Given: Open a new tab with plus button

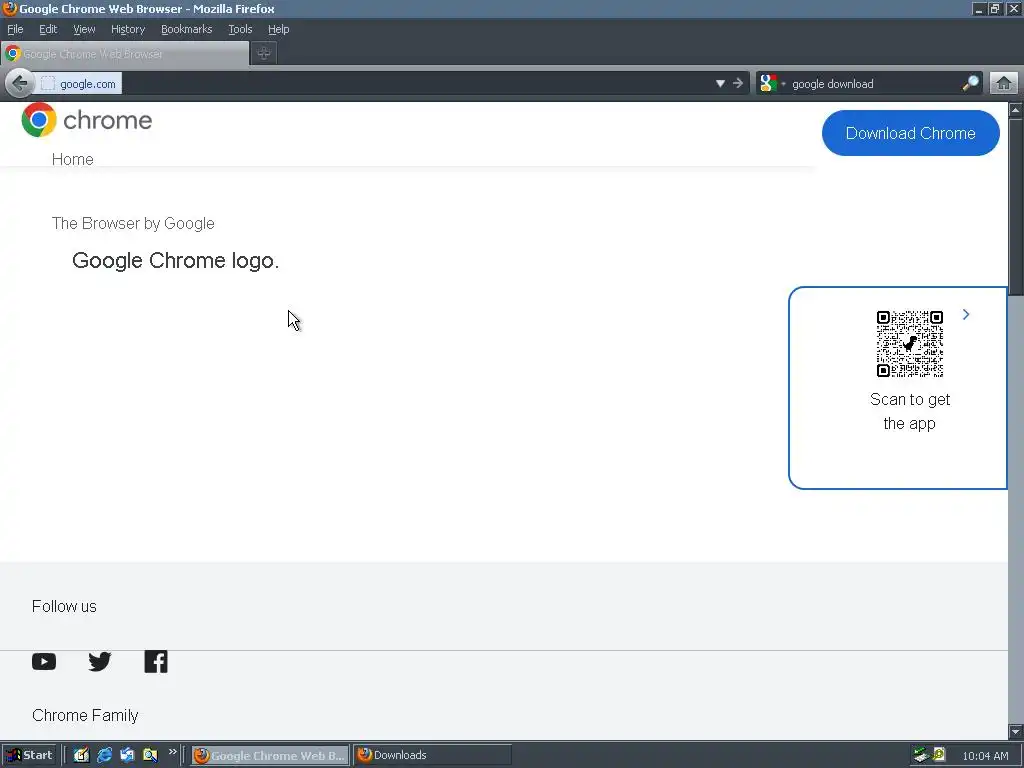Looking at the screenshot, I should (264, 54).
